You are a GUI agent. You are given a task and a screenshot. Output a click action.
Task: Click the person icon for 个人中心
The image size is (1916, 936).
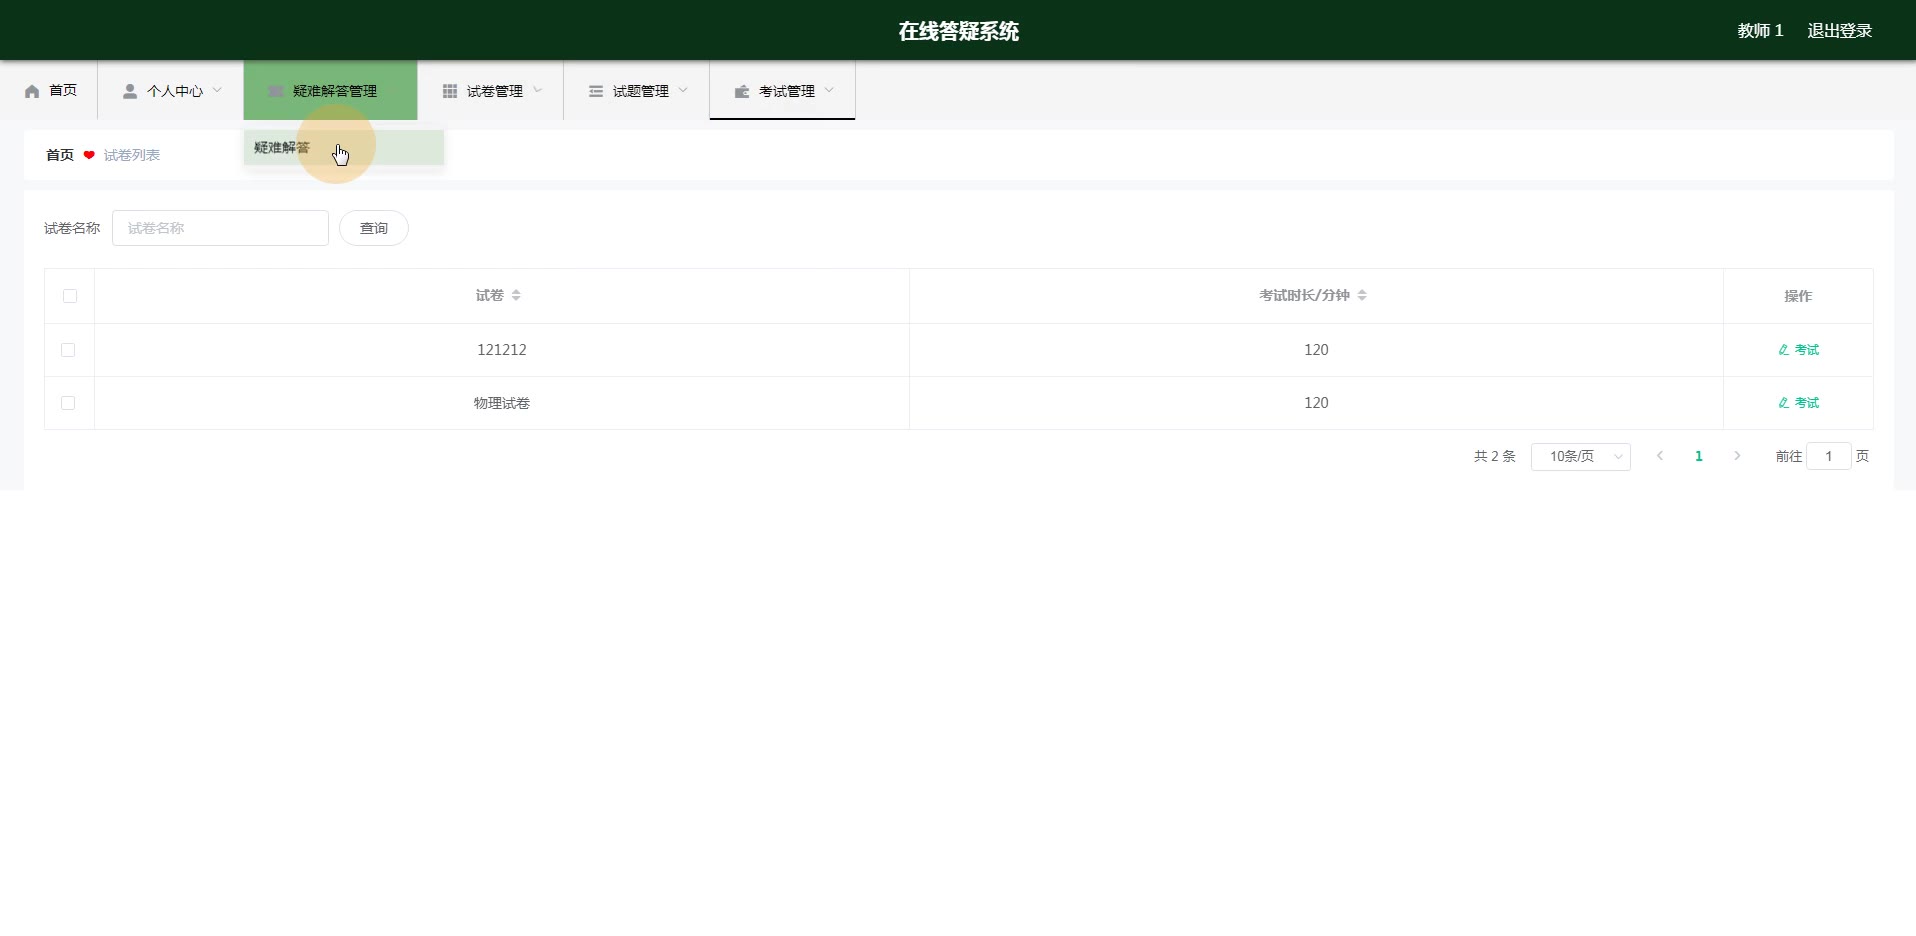130,91
